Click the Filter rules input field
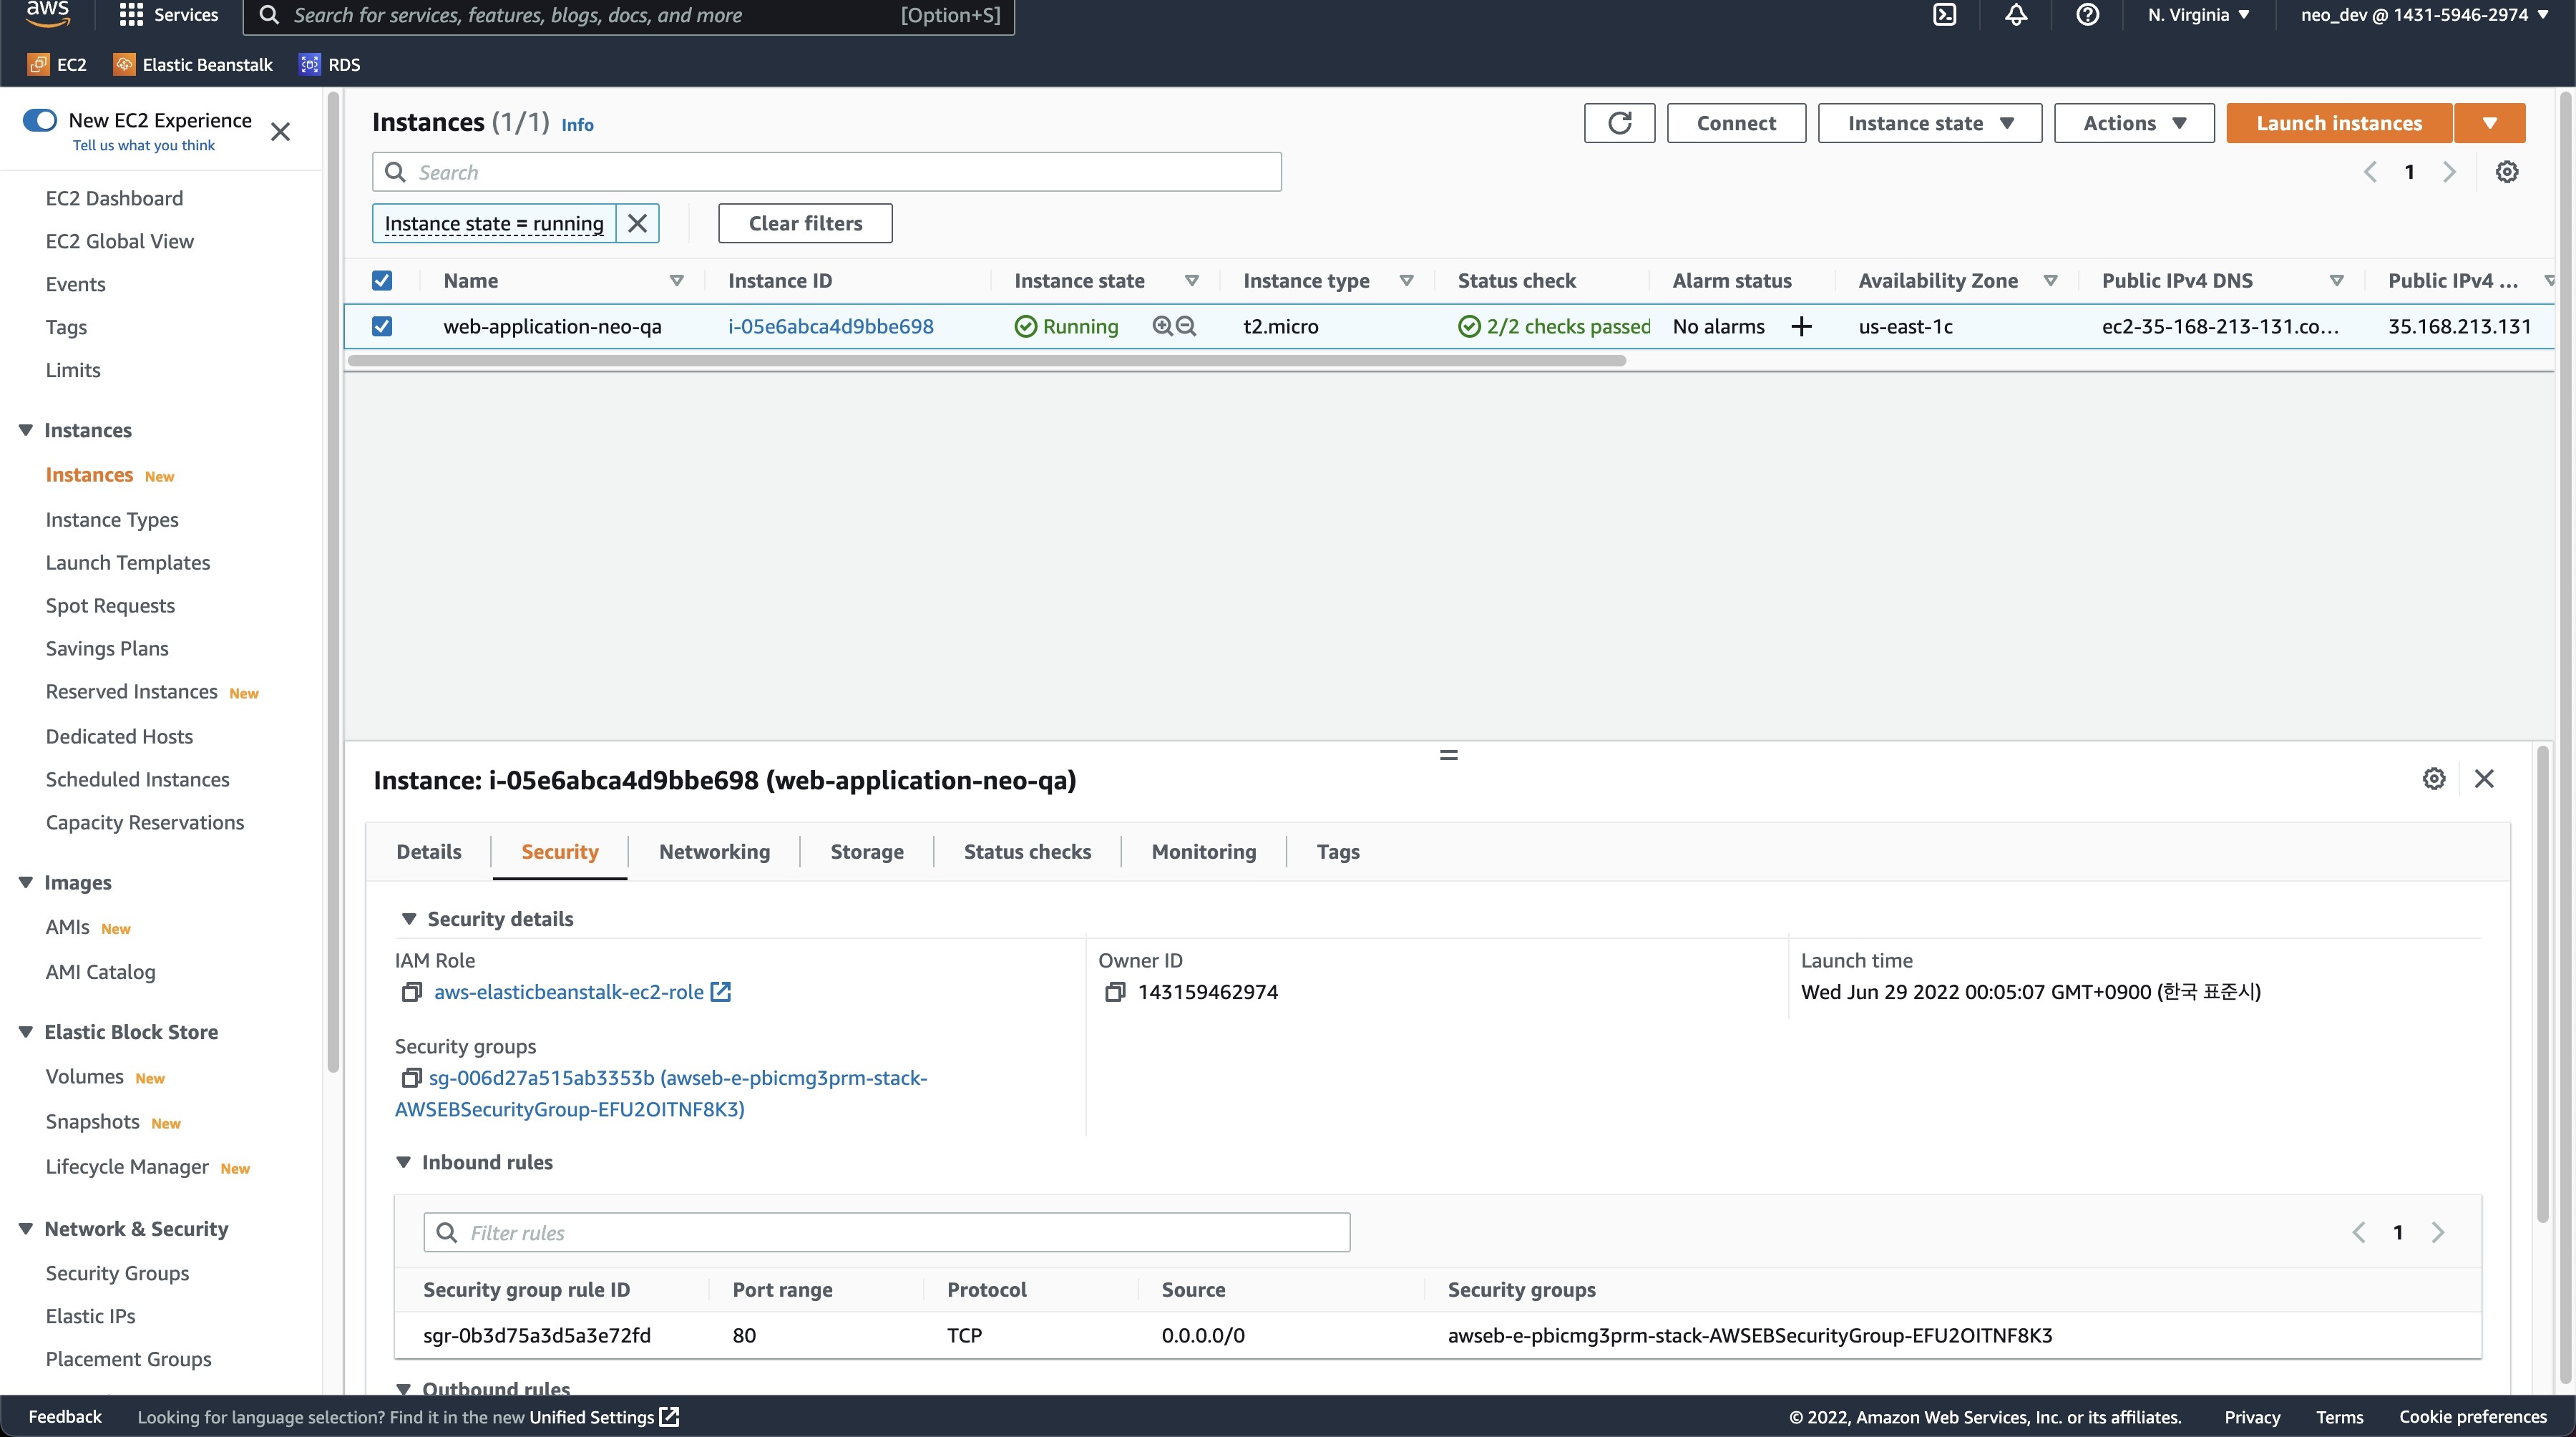The height and width of the screenshot is (1437, 2576). 887,1232
